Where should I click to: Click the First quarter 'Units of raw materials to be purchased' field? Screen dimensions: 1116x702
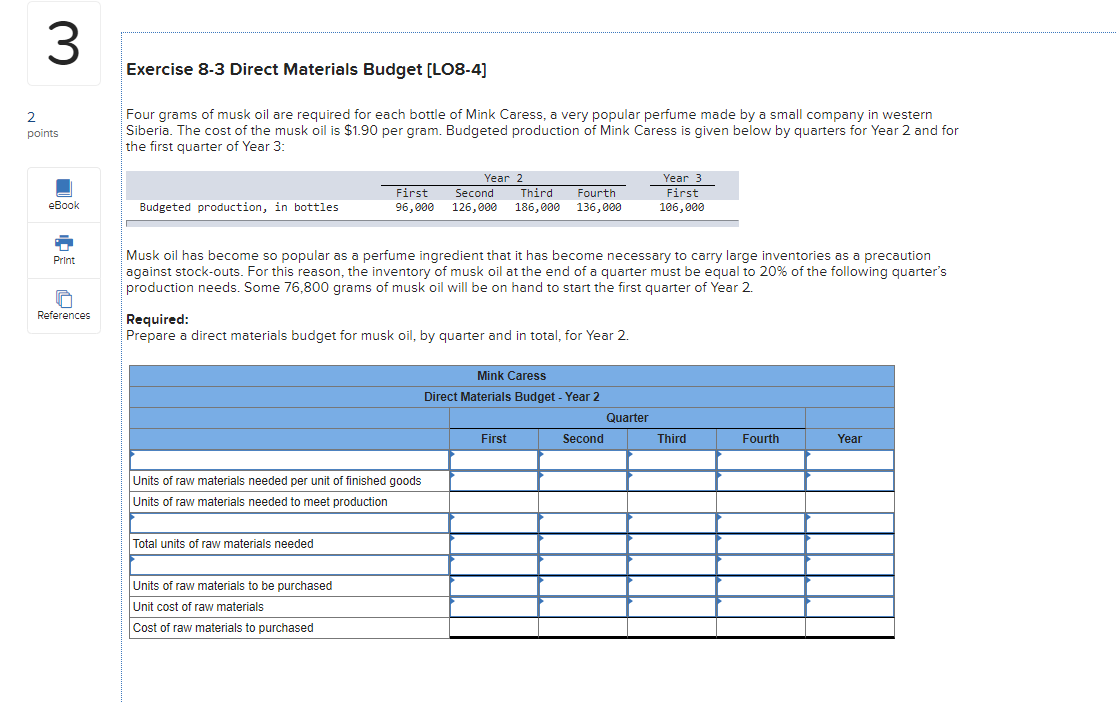click(494, 585)
